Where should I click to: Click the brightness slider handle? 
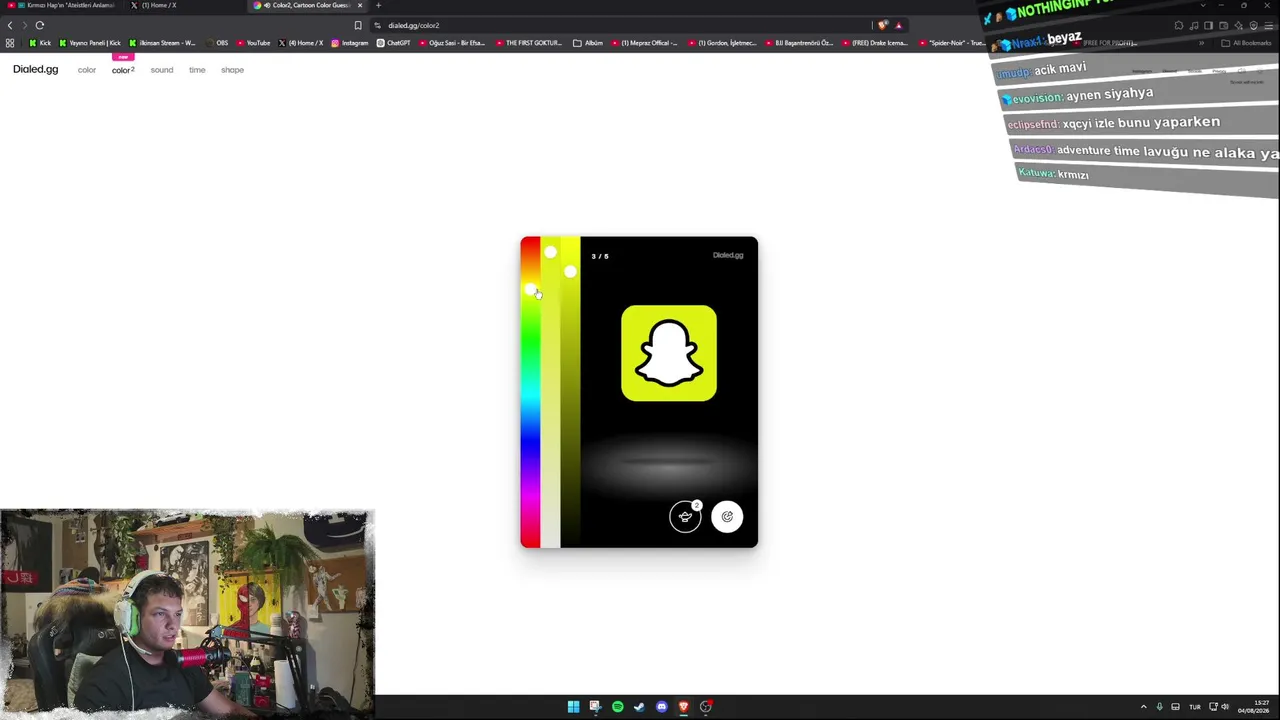pos(570,272)
